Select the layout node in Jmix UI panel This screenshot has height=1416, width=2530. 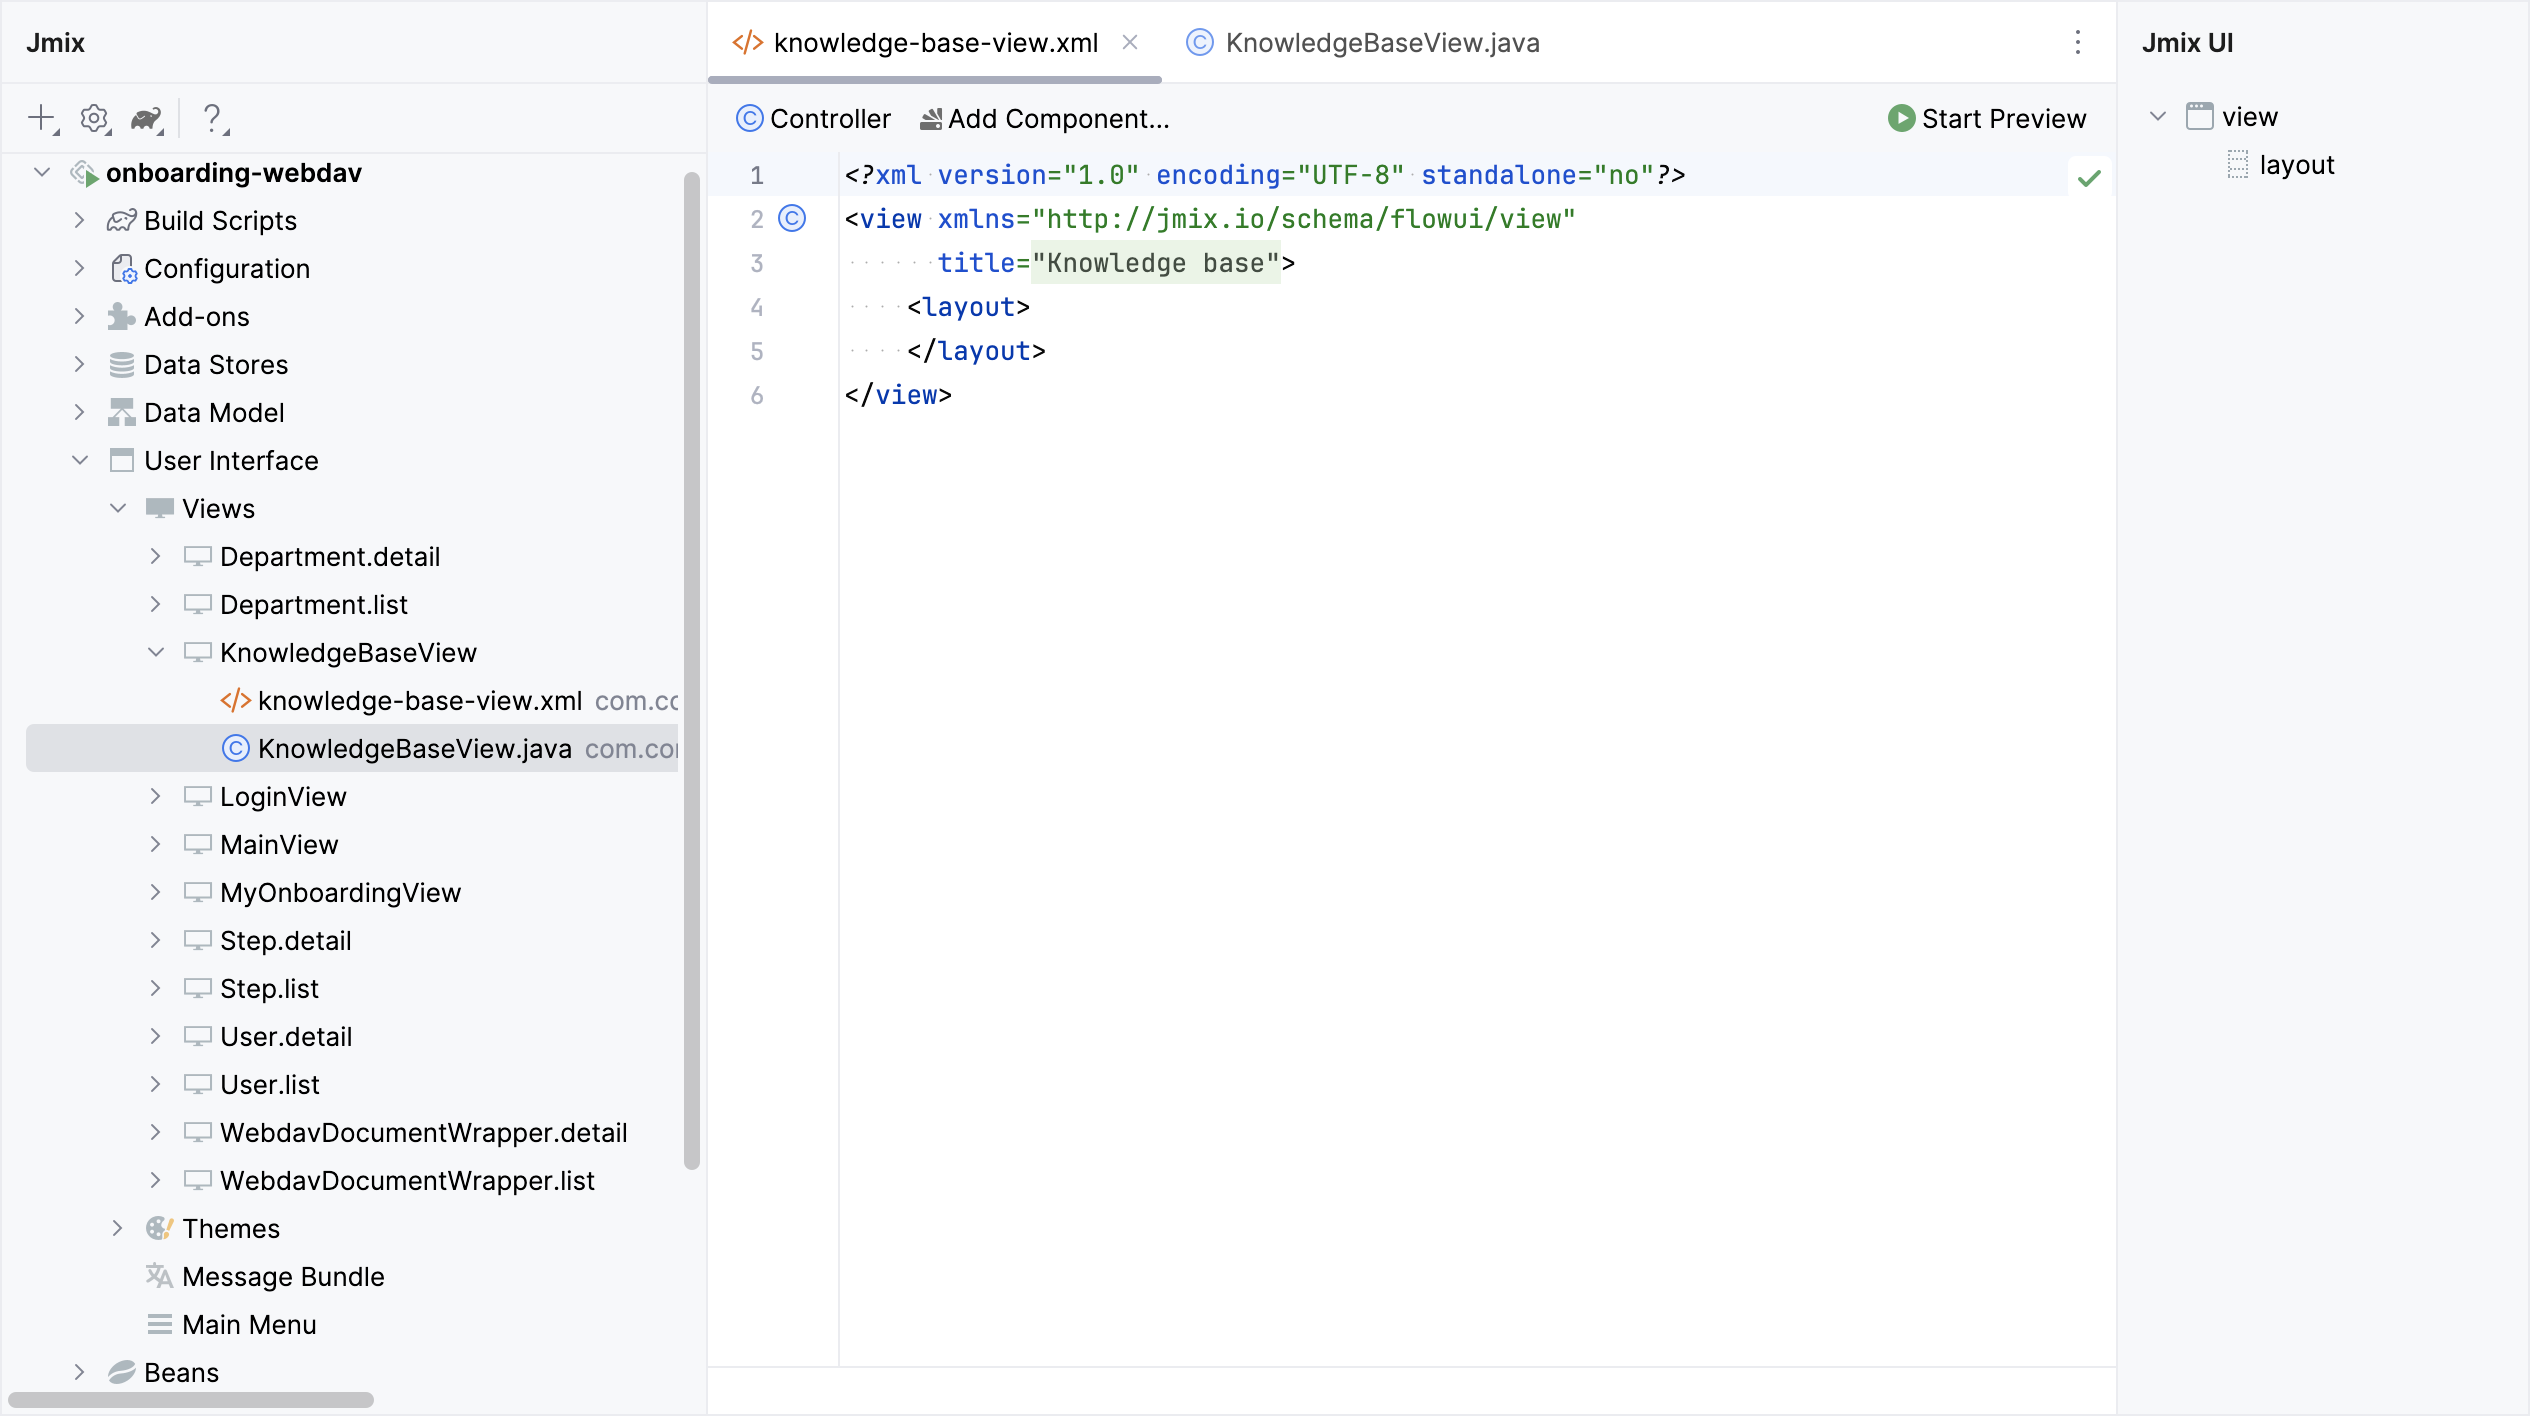coord(2297,164)
